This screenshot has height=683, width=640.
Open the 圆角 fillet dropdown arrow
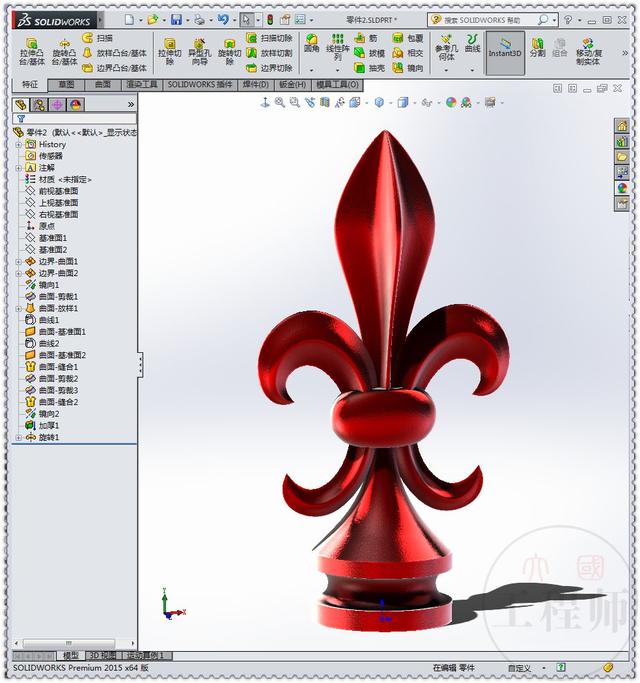coord(312,70)
